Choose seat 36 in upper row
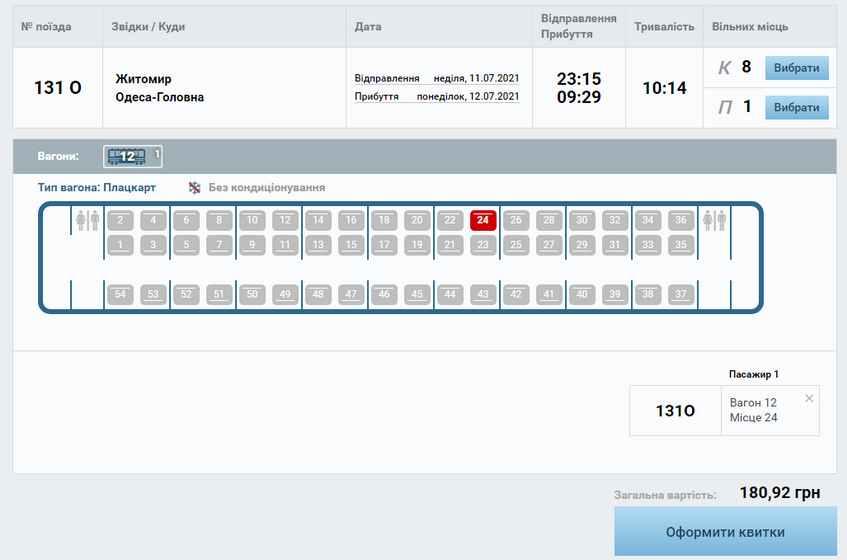The width and height of the screenshot is (847, 560). (x=681, y=220)
